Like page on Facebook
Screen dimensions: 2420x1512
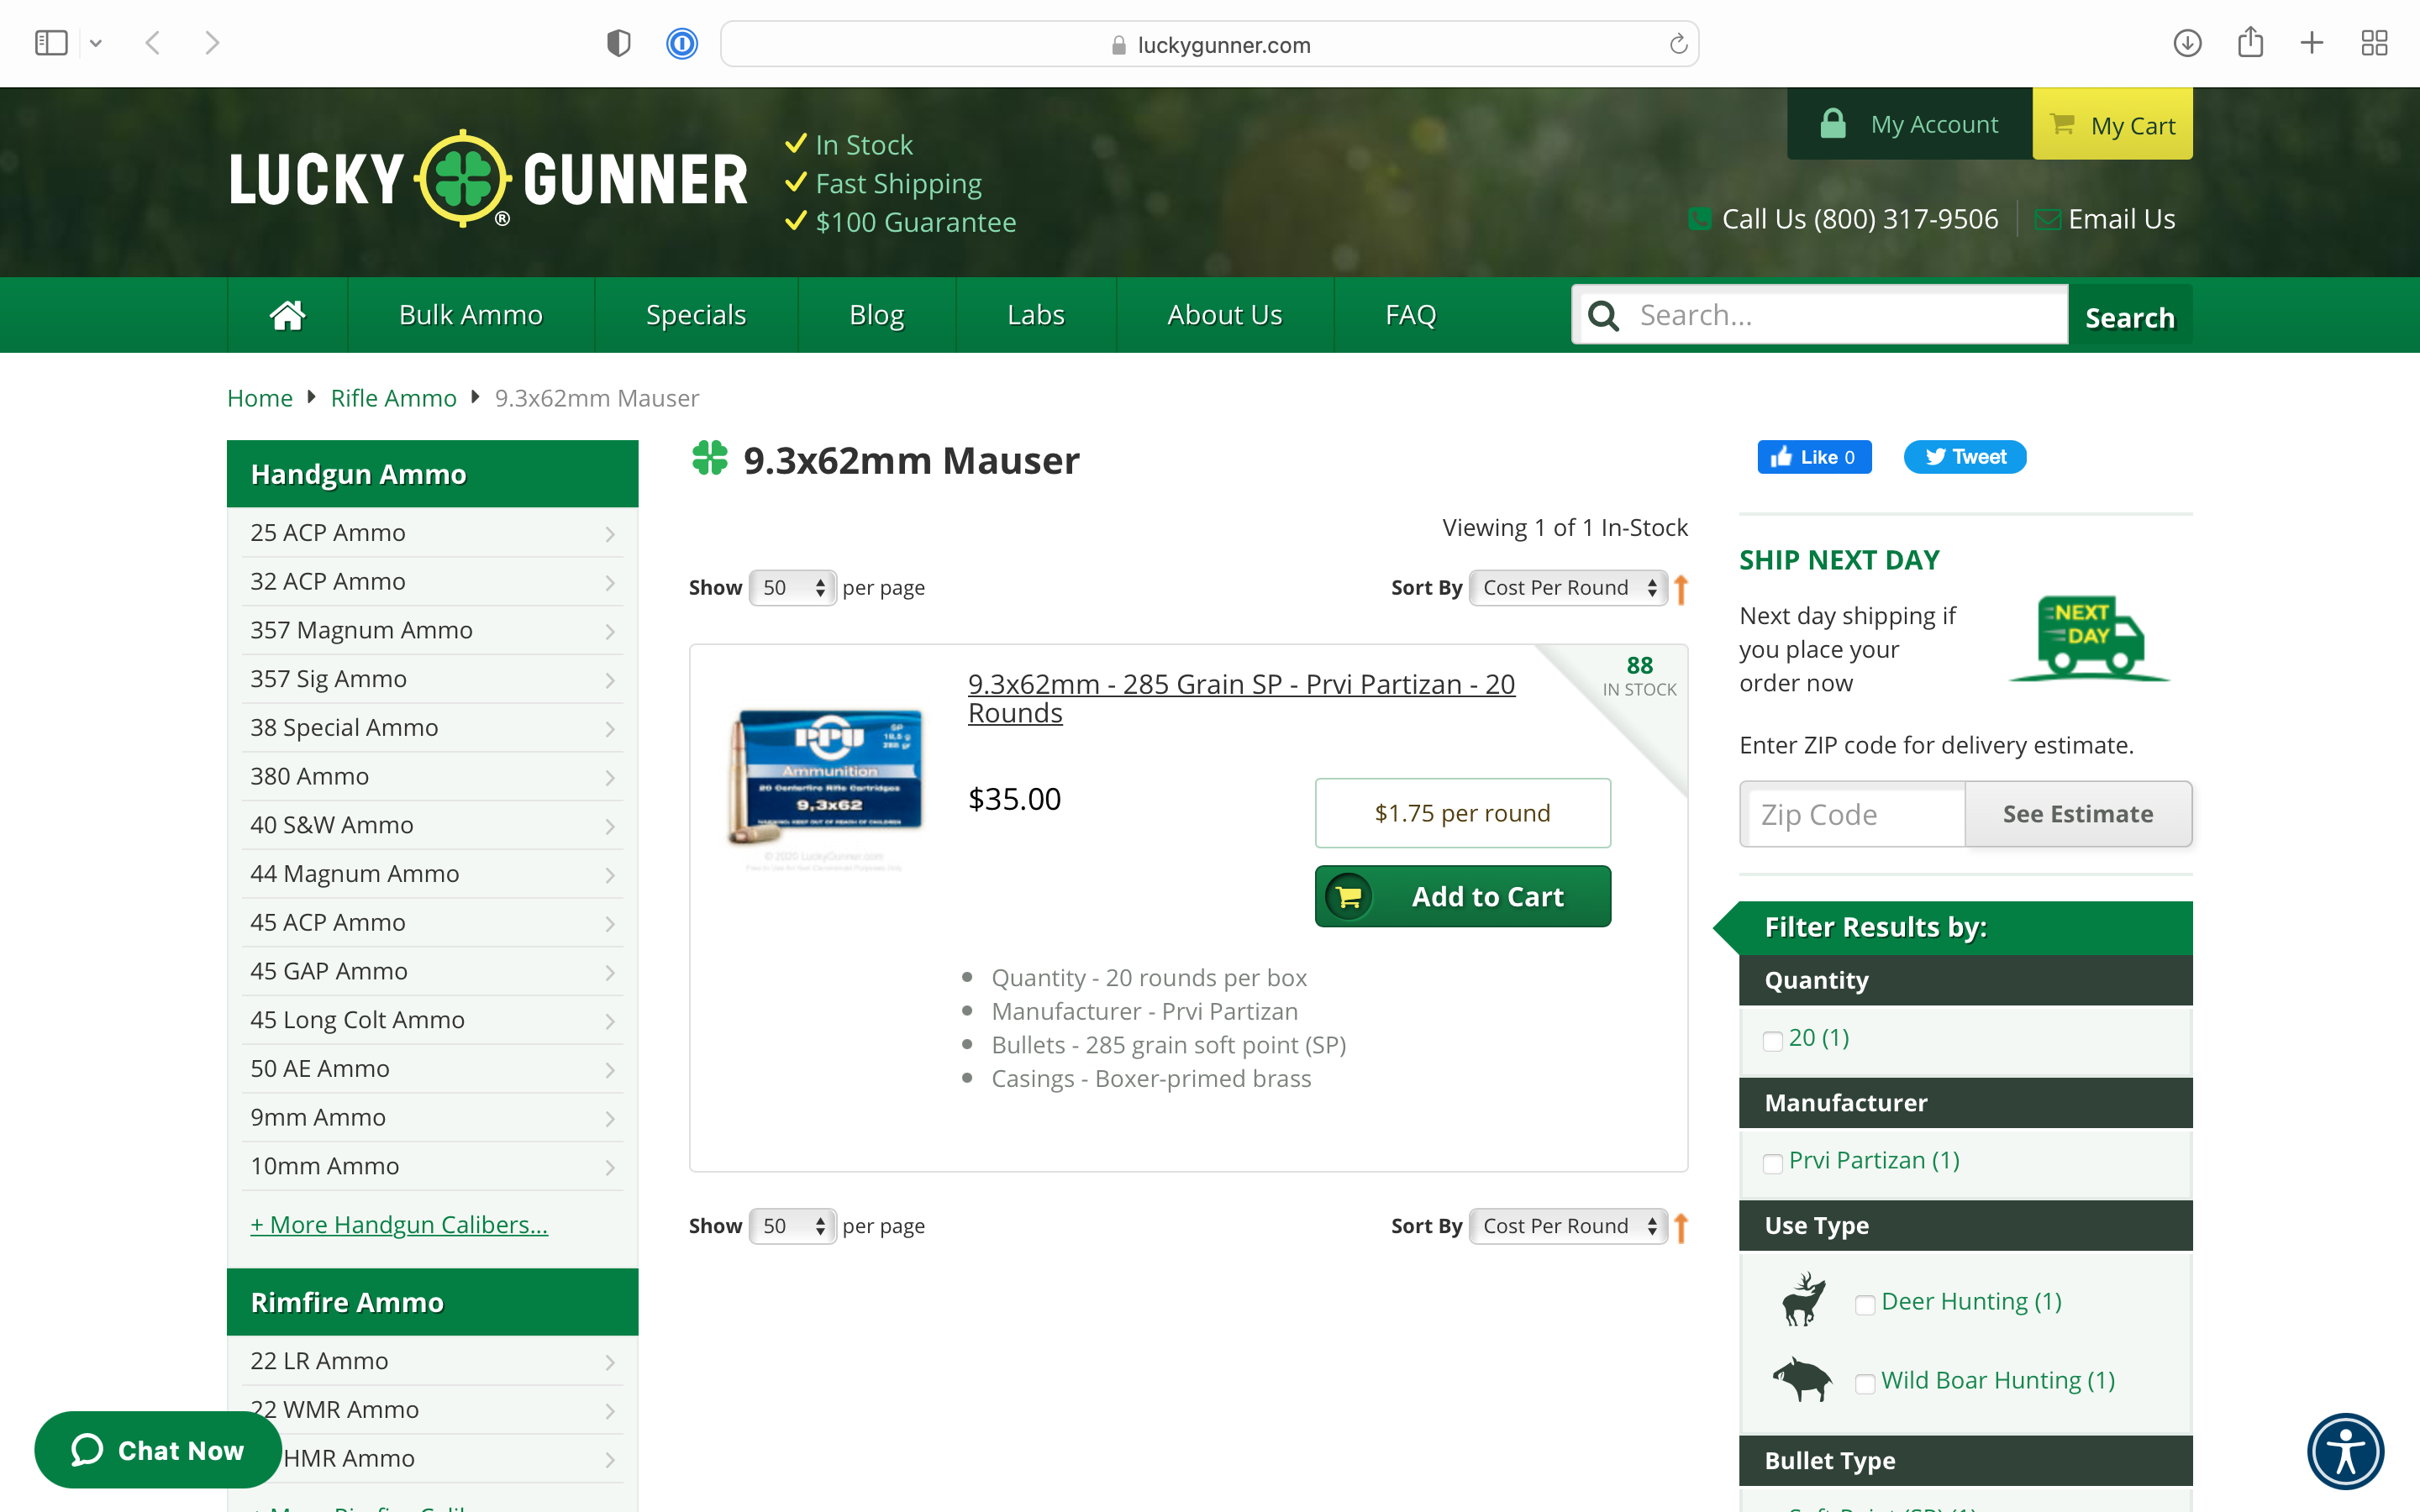(1814, 457)
